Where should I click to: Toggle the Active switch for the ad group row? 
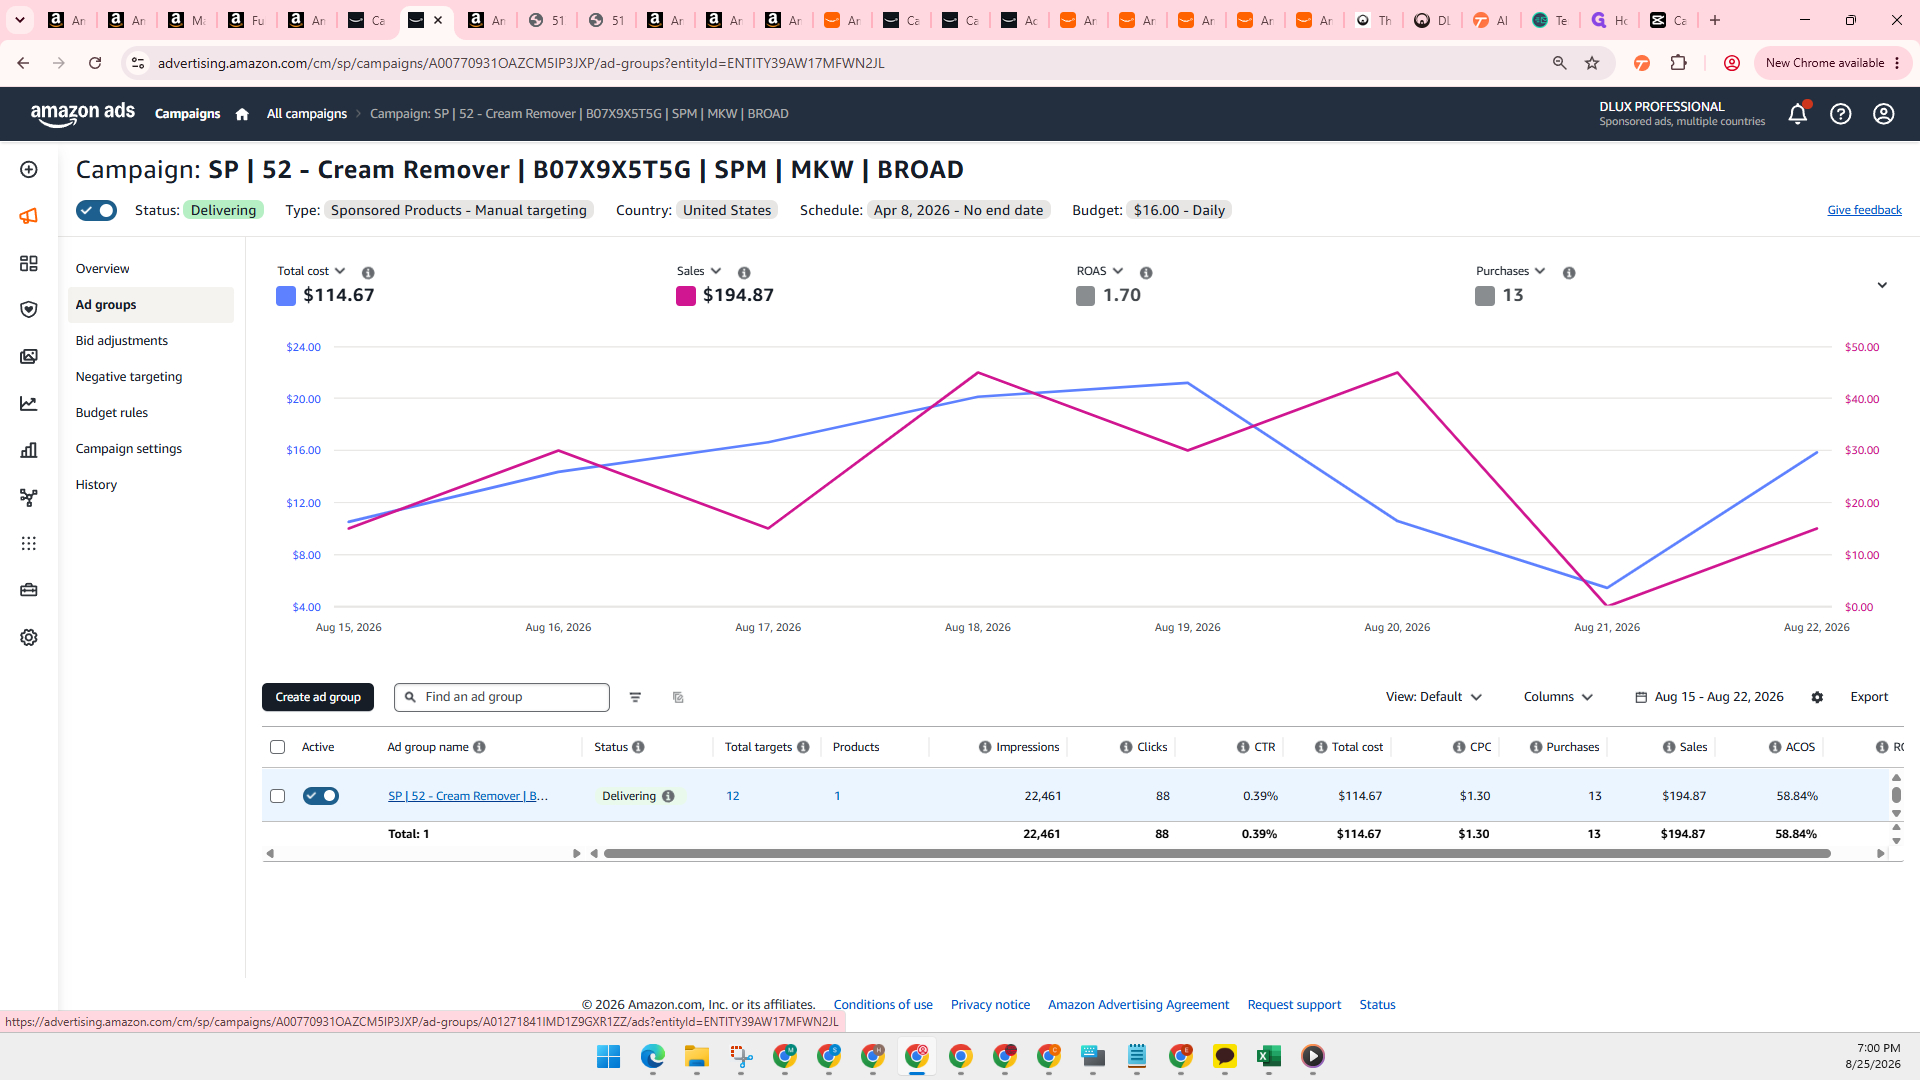(321, 796)
